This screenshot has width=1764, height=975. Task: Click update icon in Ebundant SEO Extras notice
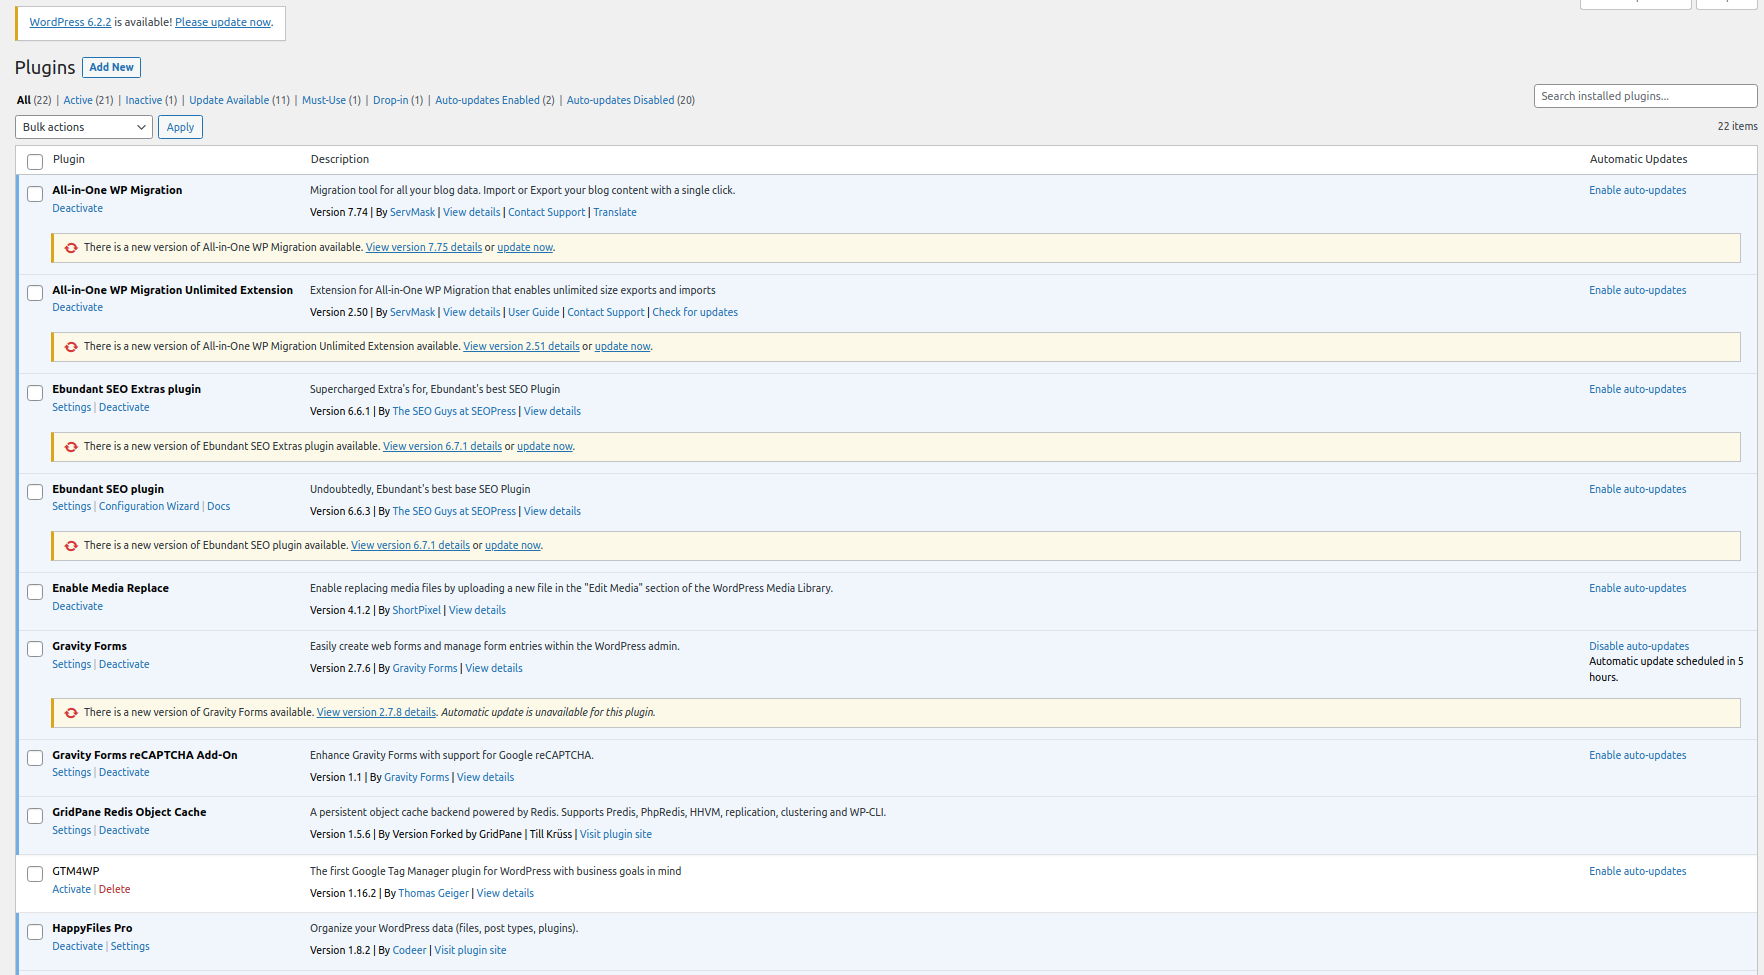click(x=71, y=447)
